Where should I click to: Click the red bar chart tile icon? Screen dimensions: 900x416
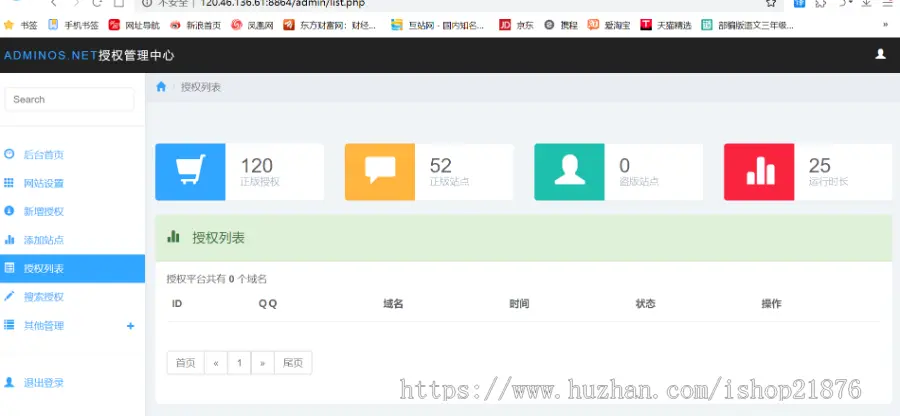point(759,172)
